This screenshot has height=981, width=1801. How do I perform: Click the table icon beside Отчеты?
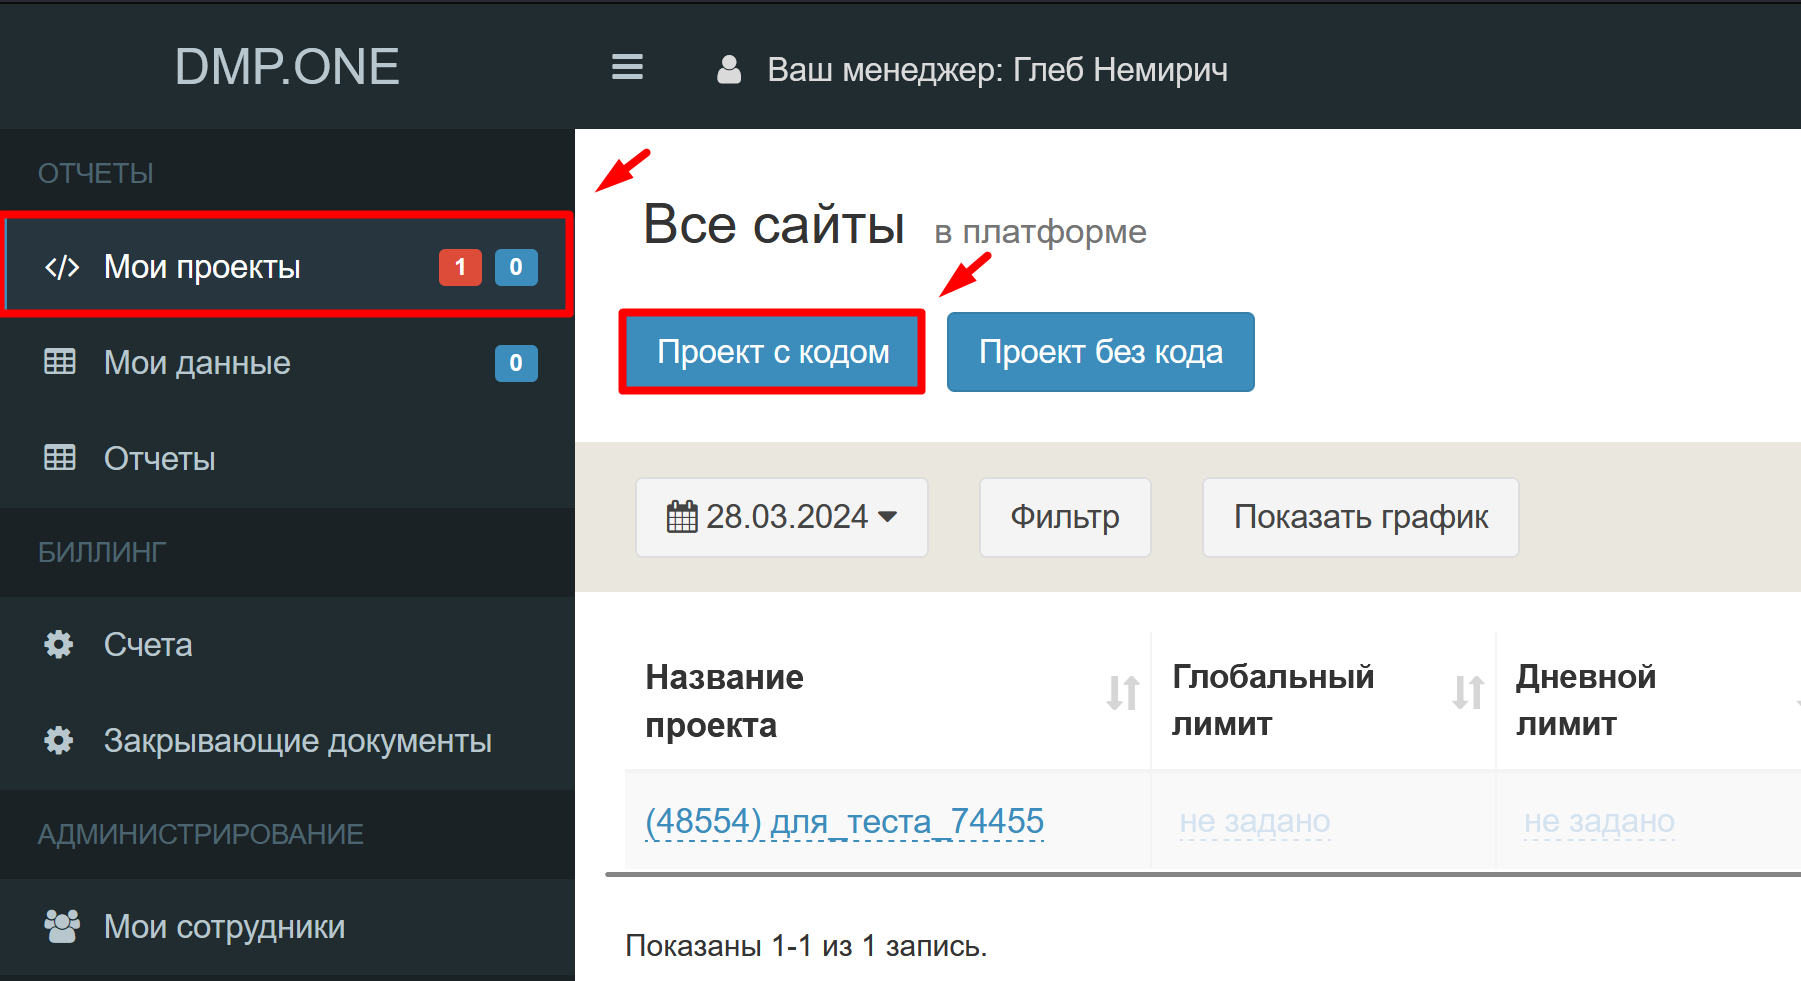coord(60,458)
